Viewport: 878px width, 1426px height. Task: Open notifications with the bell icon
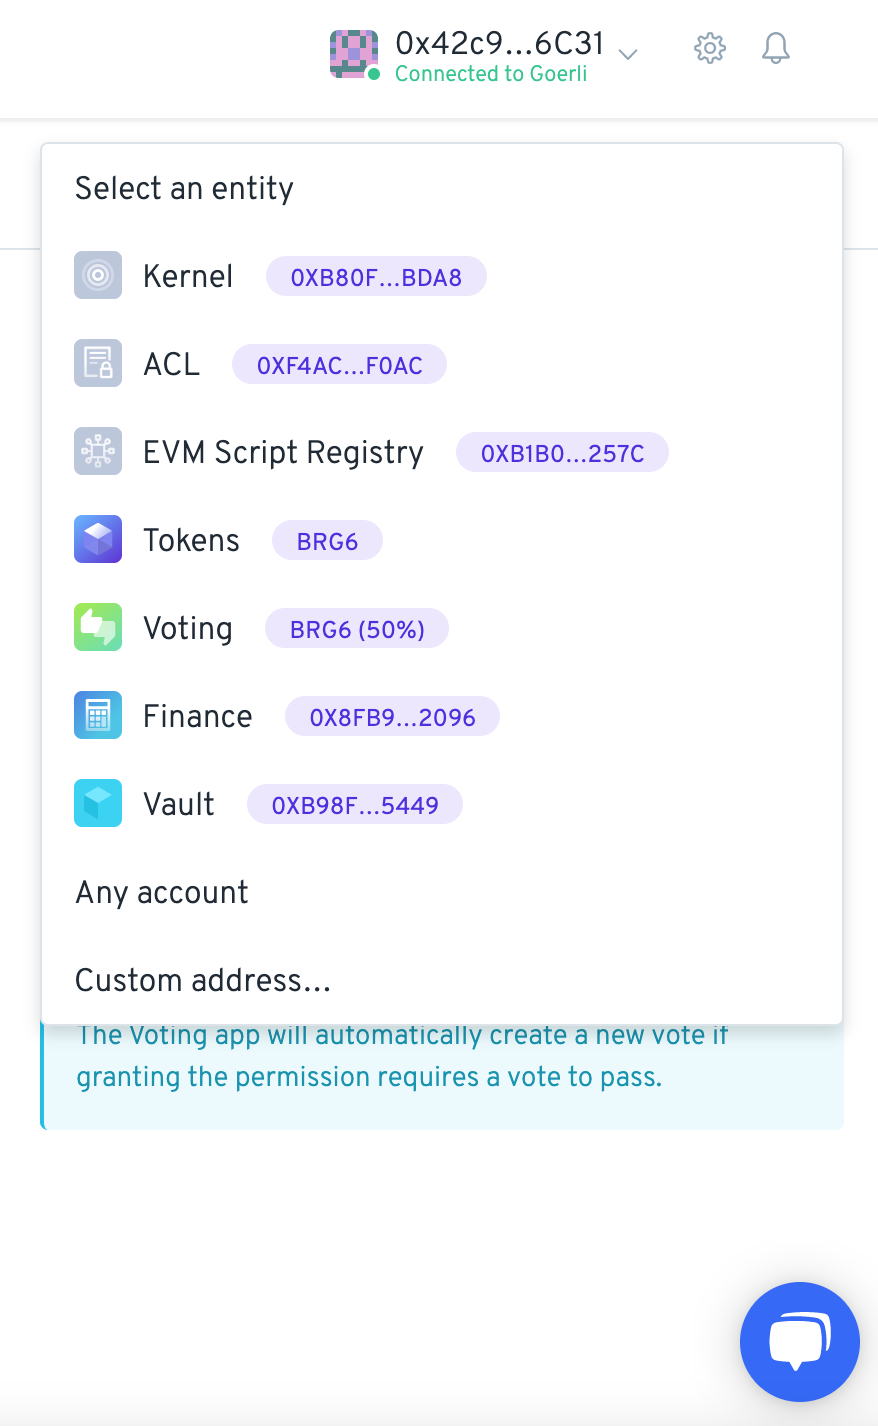776,48
